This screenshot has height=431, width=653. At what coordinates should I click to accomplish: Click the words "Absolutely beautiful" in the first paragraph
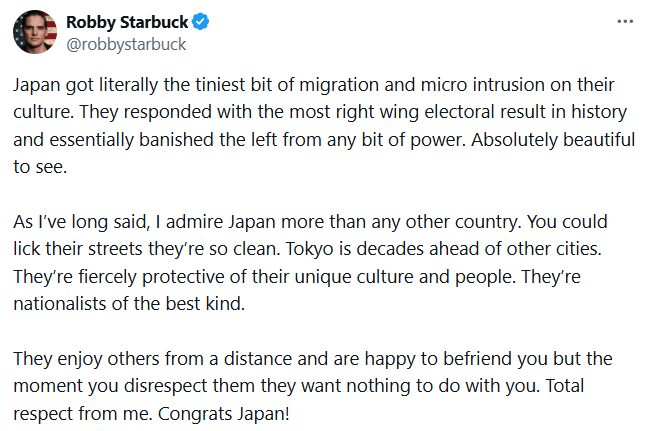coord(538,142)
